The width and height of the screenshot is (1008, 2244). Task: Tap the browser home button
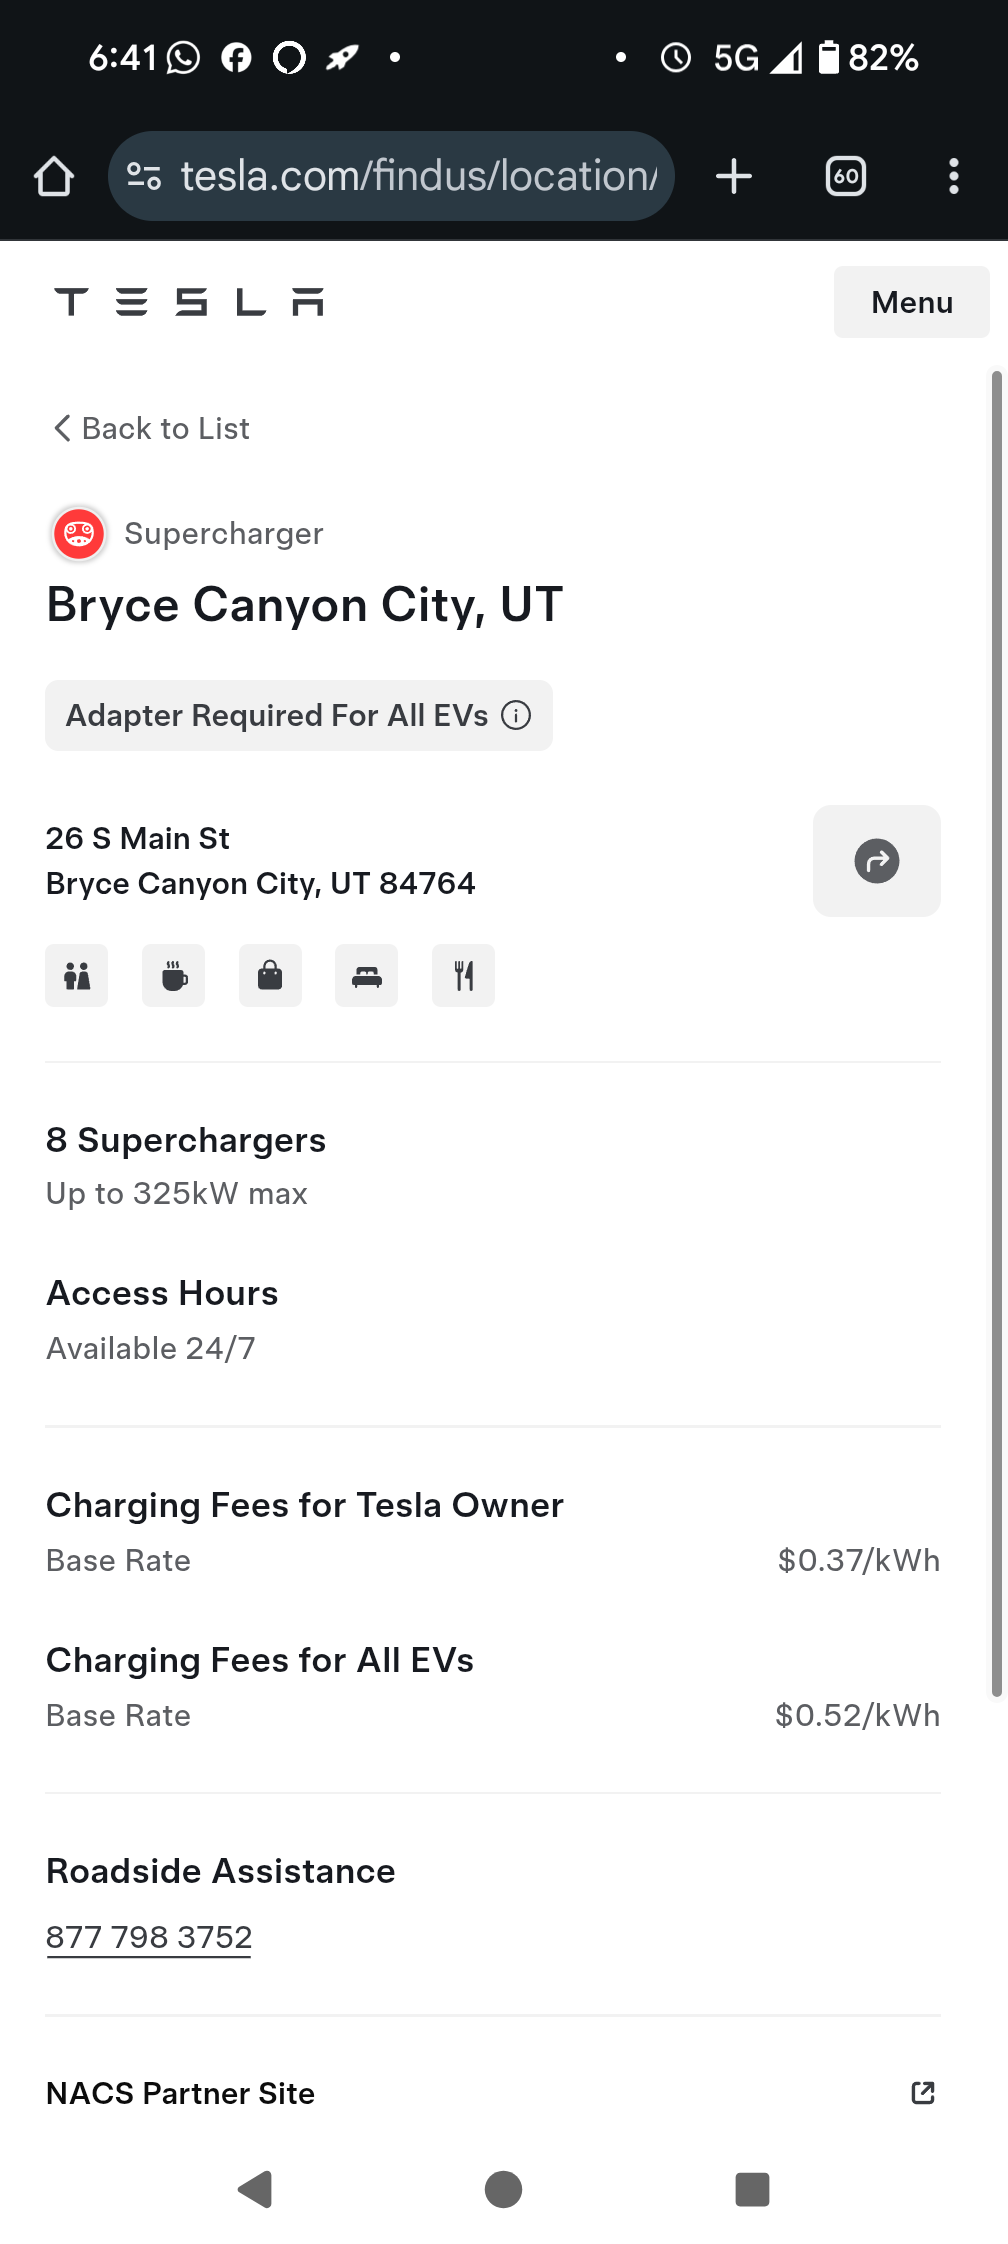coord(54,176)
